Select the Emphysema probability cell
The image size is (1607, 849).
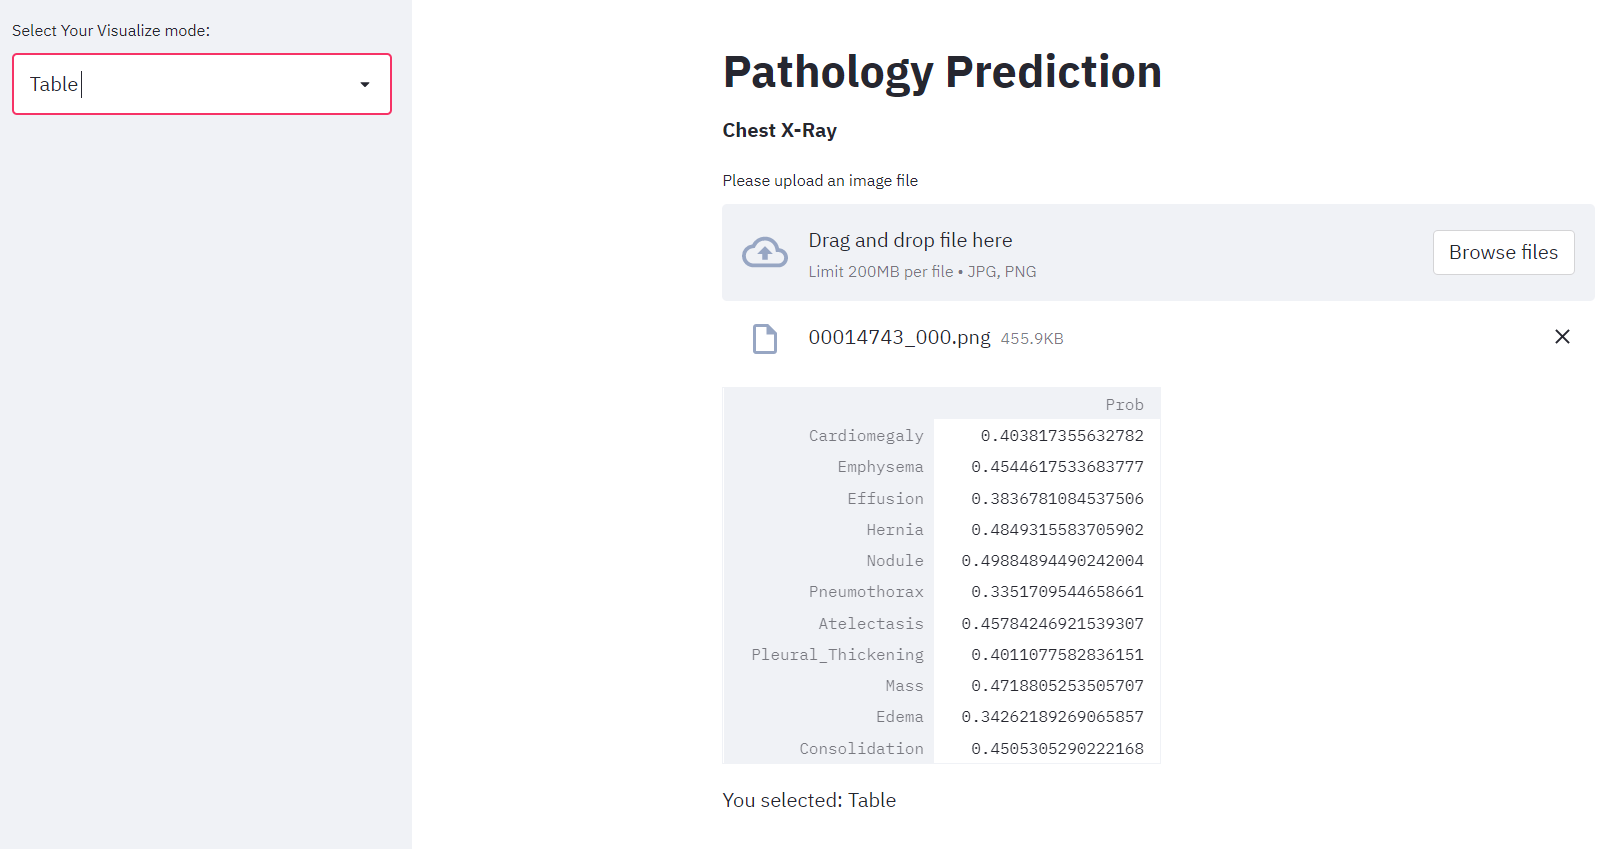[x=1047, y=467]
